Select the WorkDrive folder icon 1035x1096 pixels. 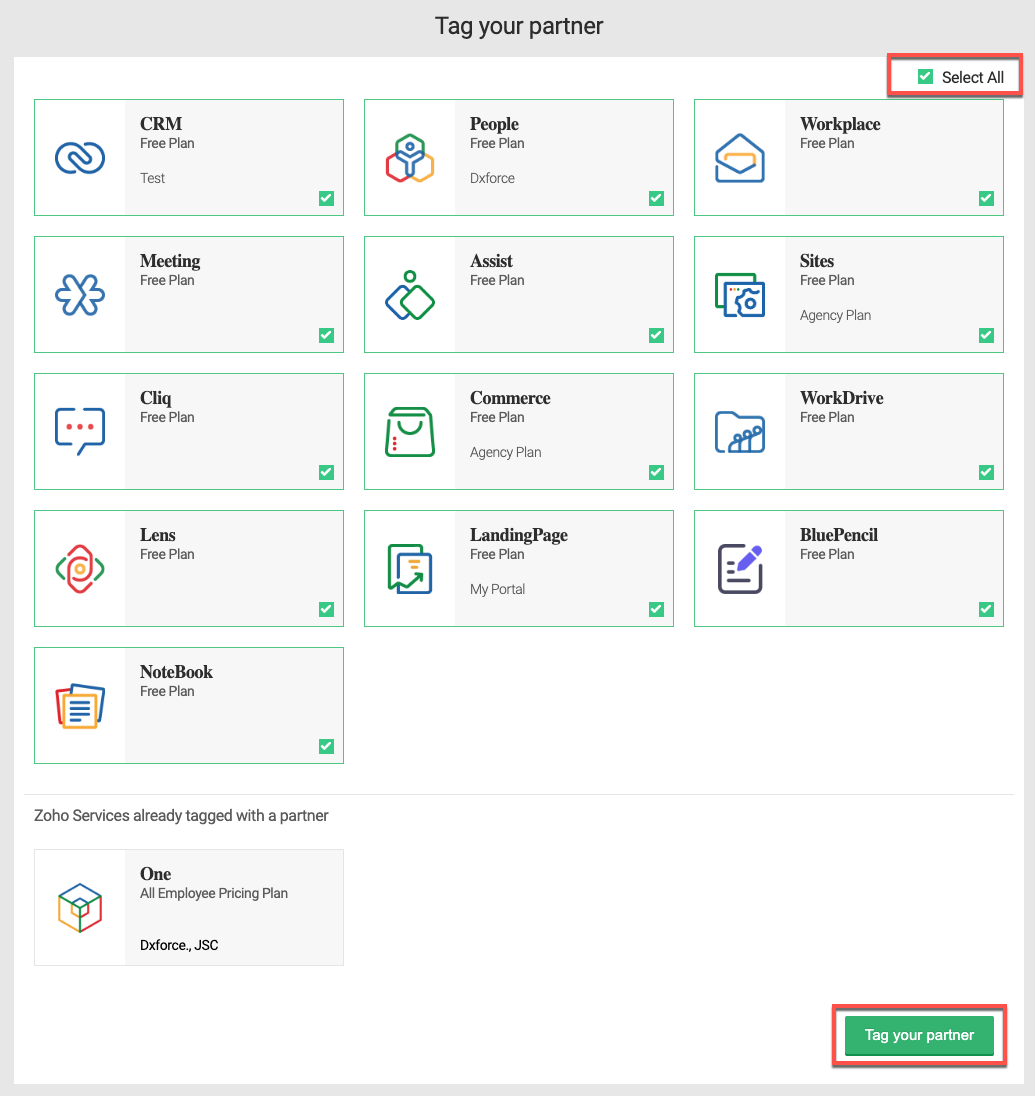[x=739, y=432]
